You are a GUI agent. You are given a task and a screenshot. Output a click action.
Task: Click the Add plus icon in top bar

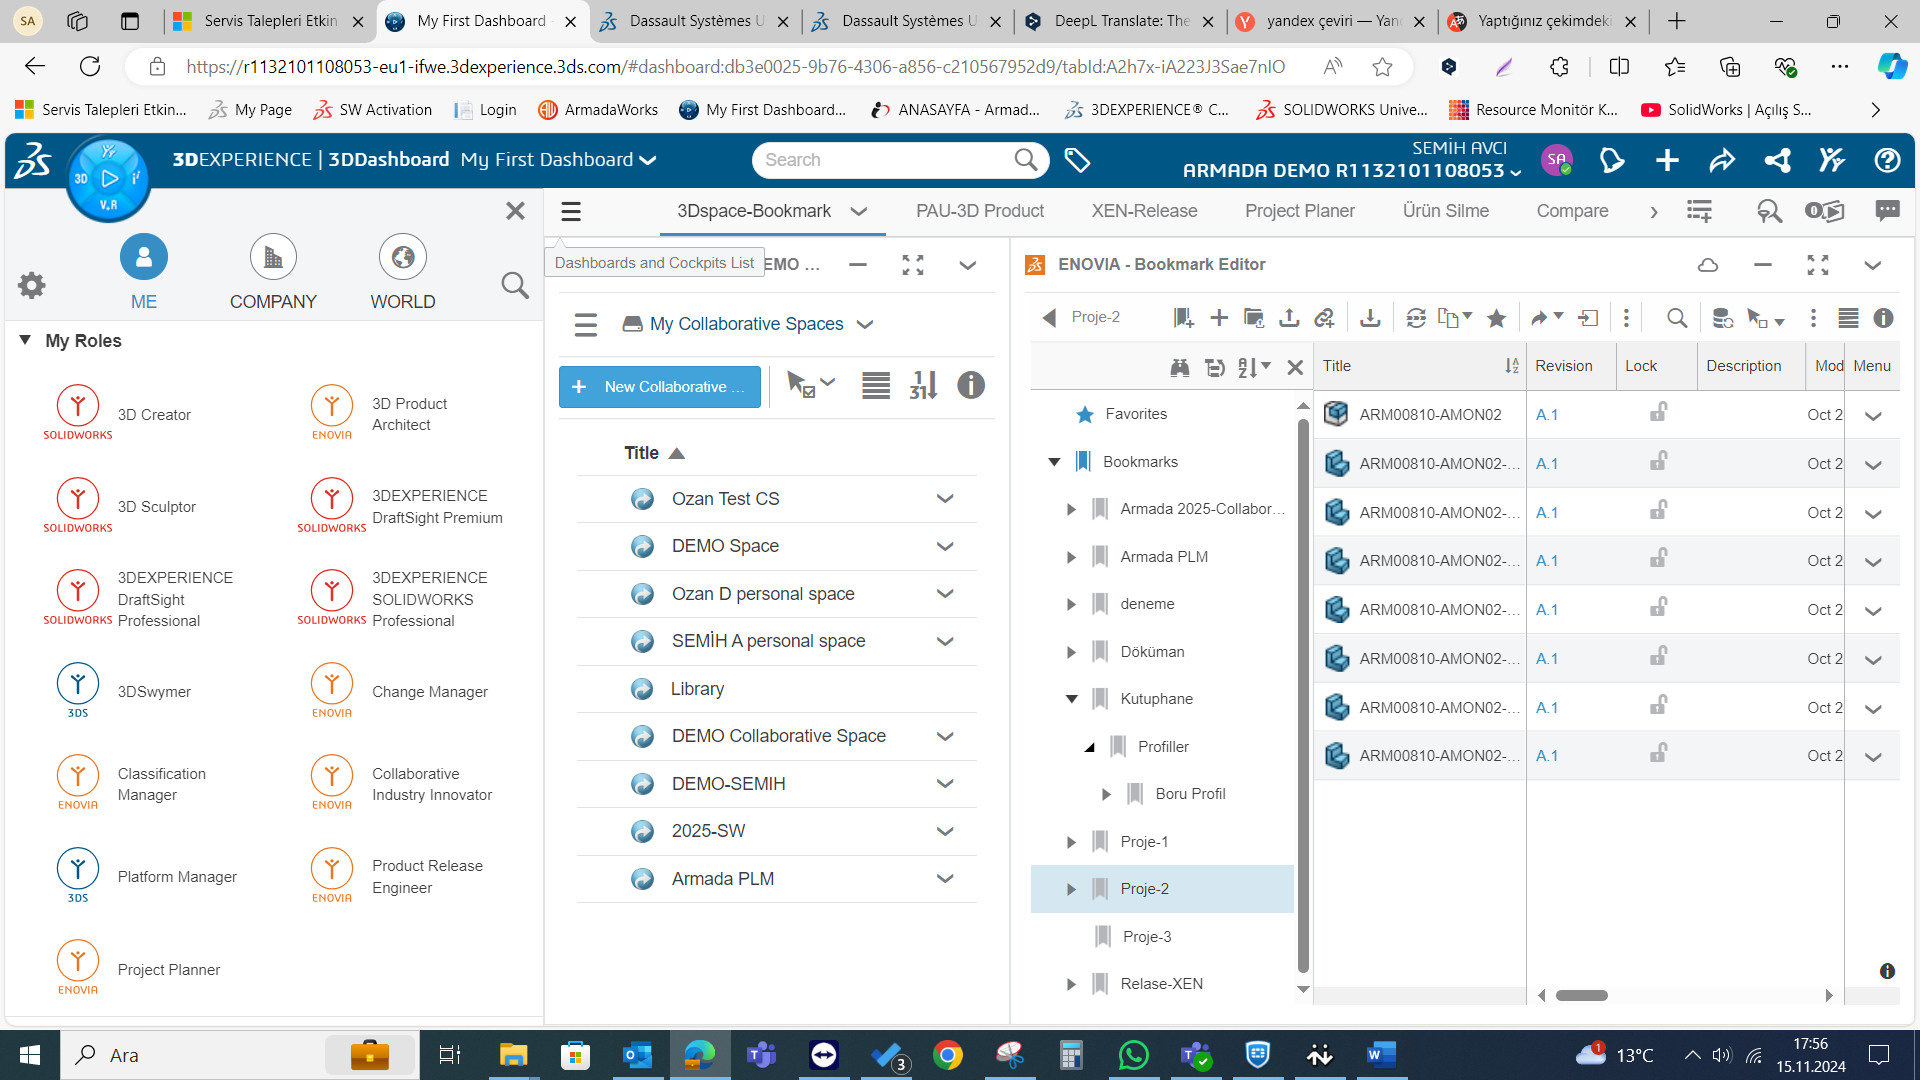click(1667, 160)
